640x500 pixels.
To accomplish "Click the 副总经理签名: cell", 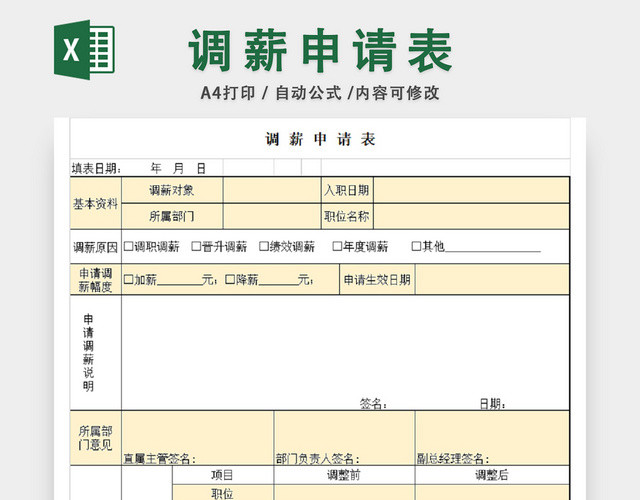I will (492, 438).
